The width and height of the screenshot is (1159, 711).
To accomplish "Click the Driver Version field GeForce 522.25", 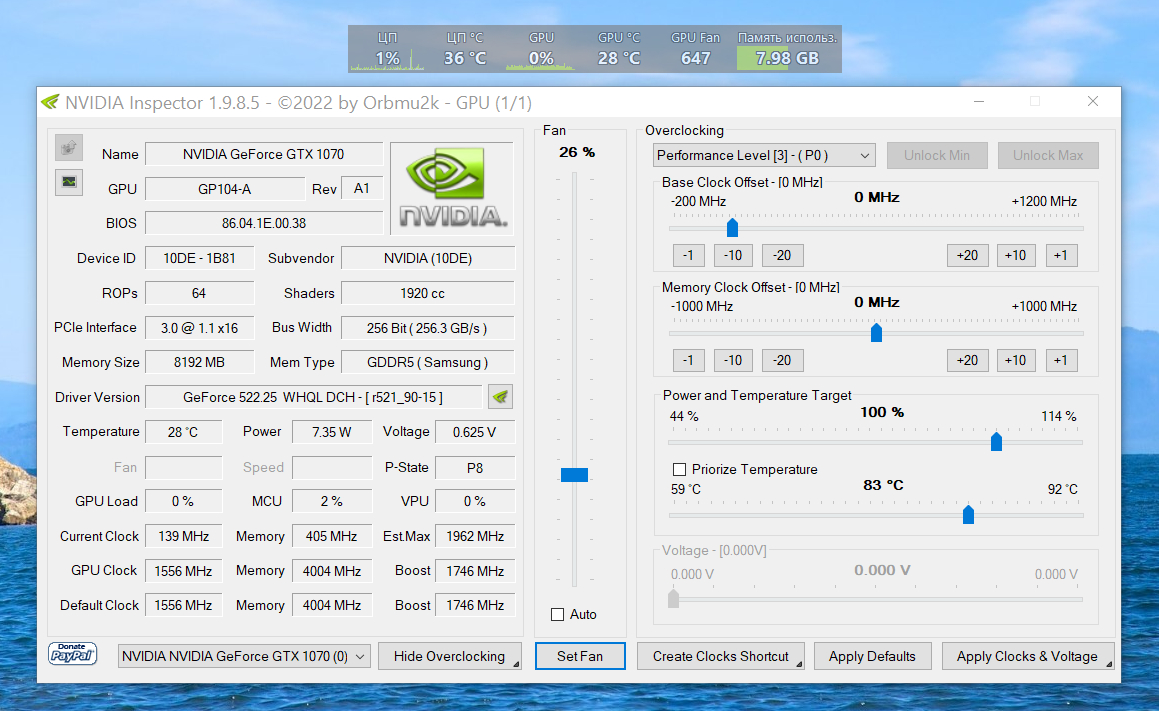I will [313, 397].
